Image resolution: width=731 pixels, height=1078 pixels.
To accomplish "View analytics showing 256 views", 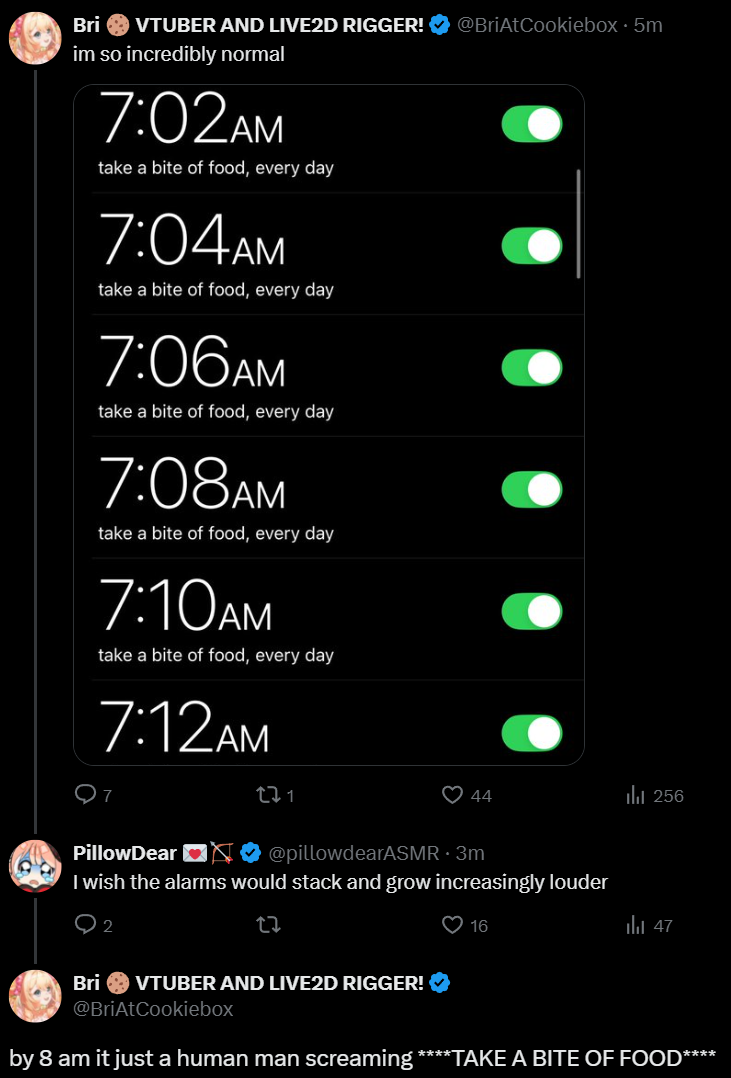I will 654,795.
